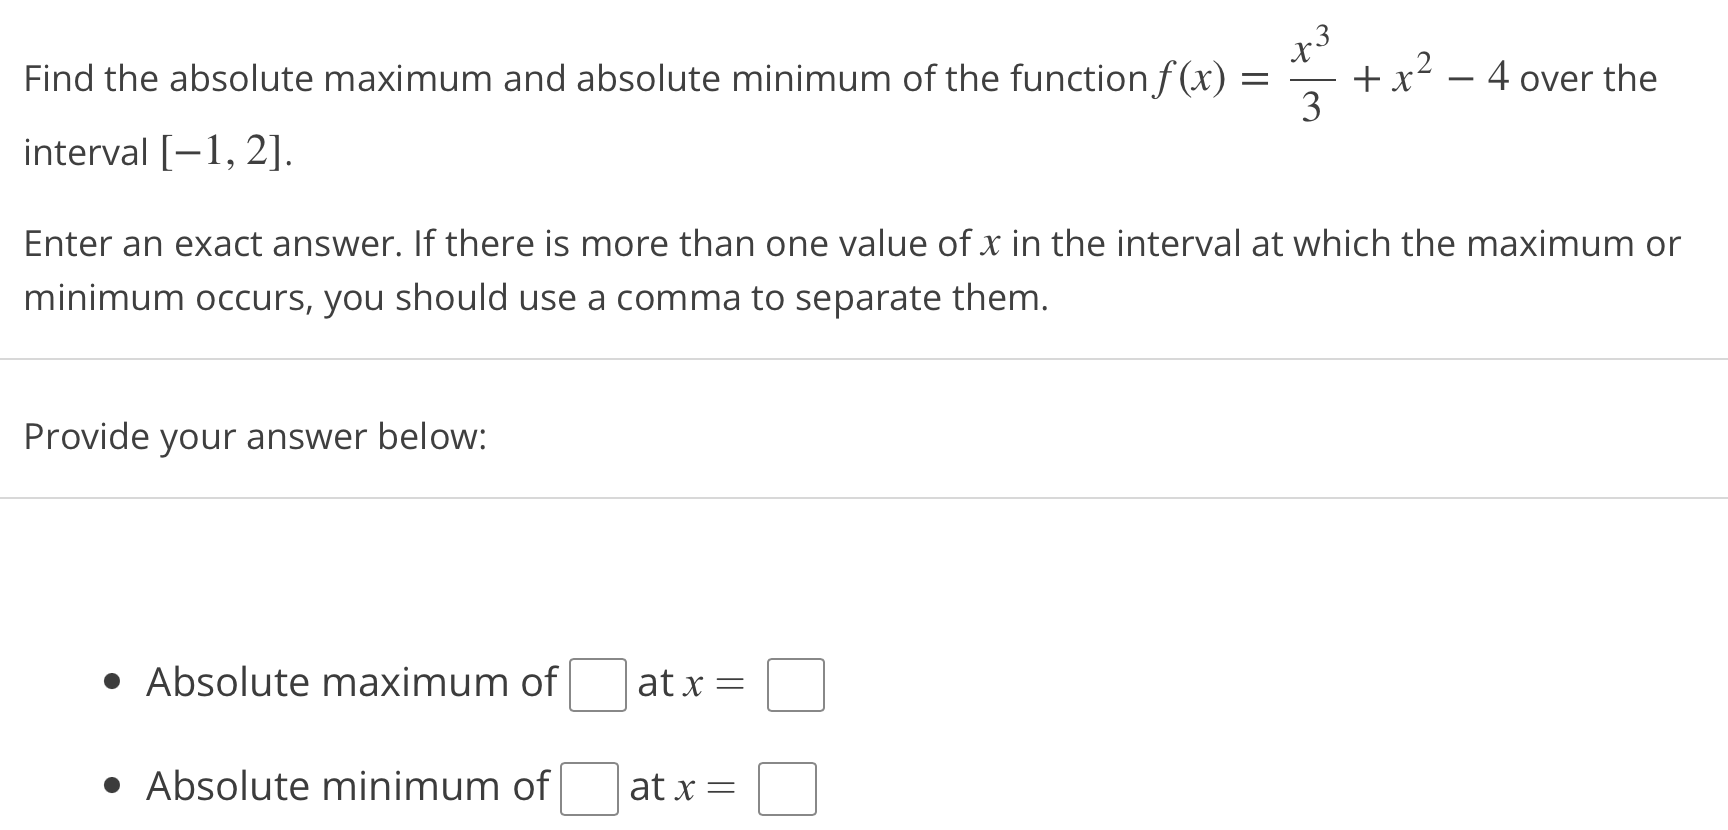
Task: Click the function definition f(x)
Action: [1192, 79]
